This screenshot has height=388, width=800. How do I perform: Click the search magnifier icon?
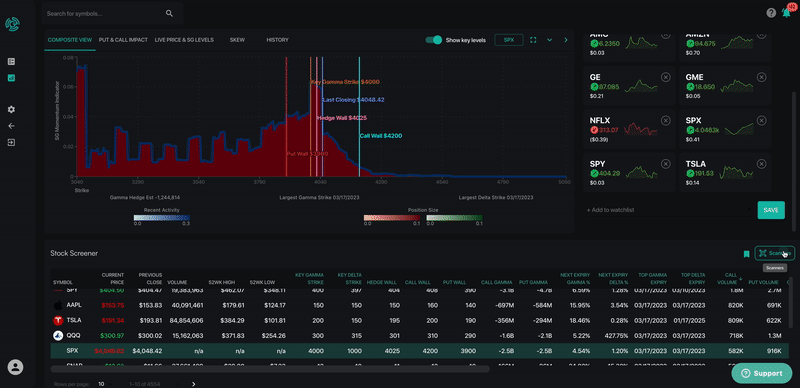tap(169, 14)
